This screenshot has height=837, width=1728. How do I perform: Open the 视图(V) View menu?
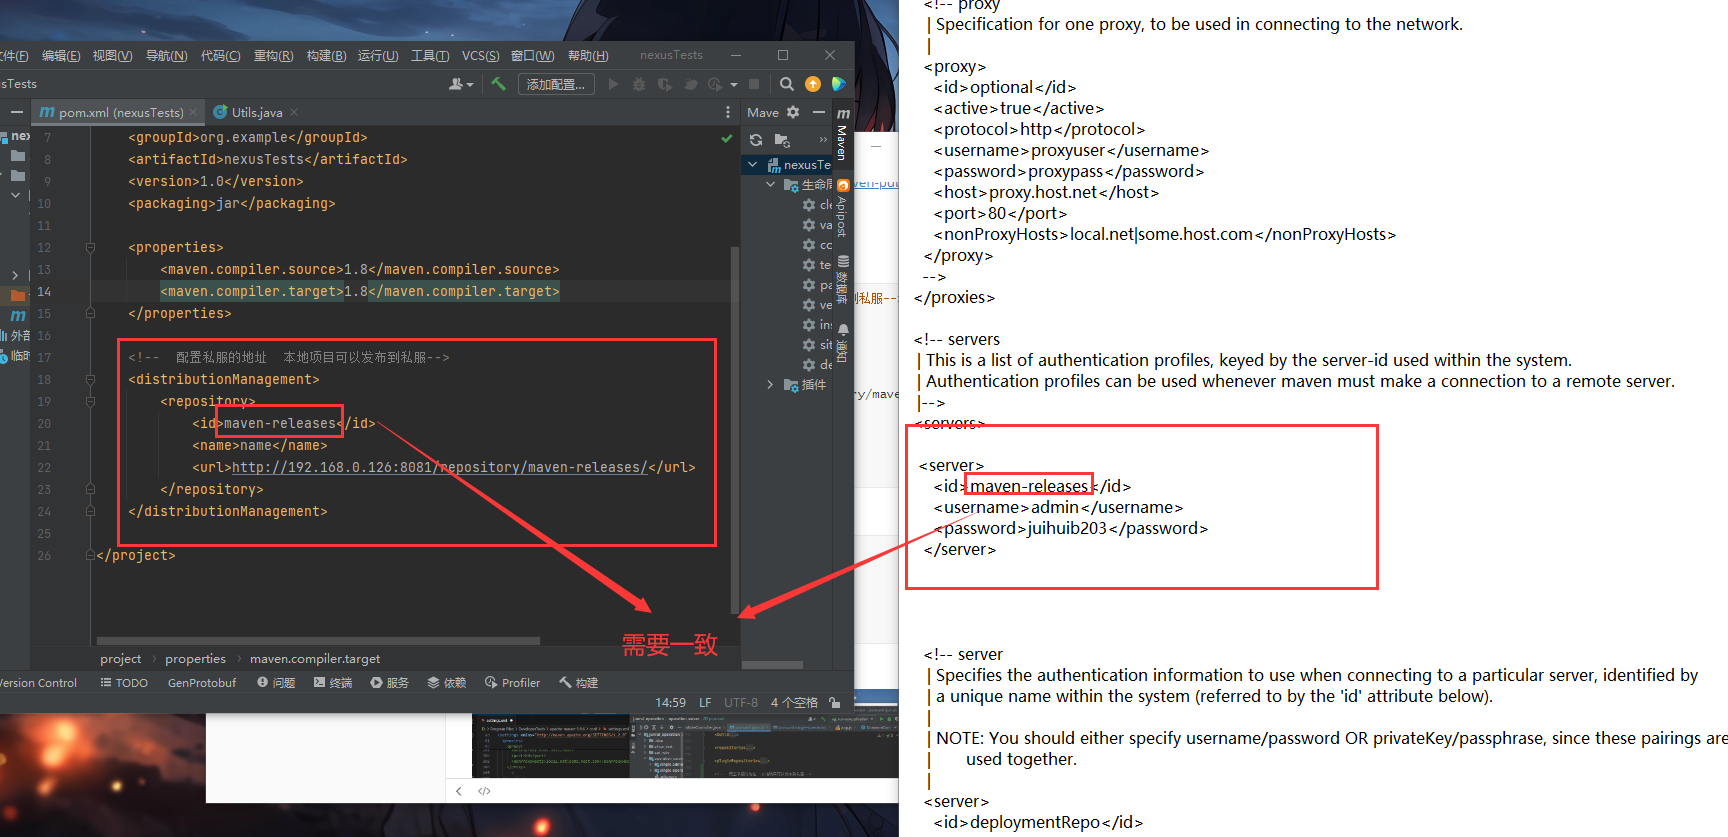coord(112,55)
